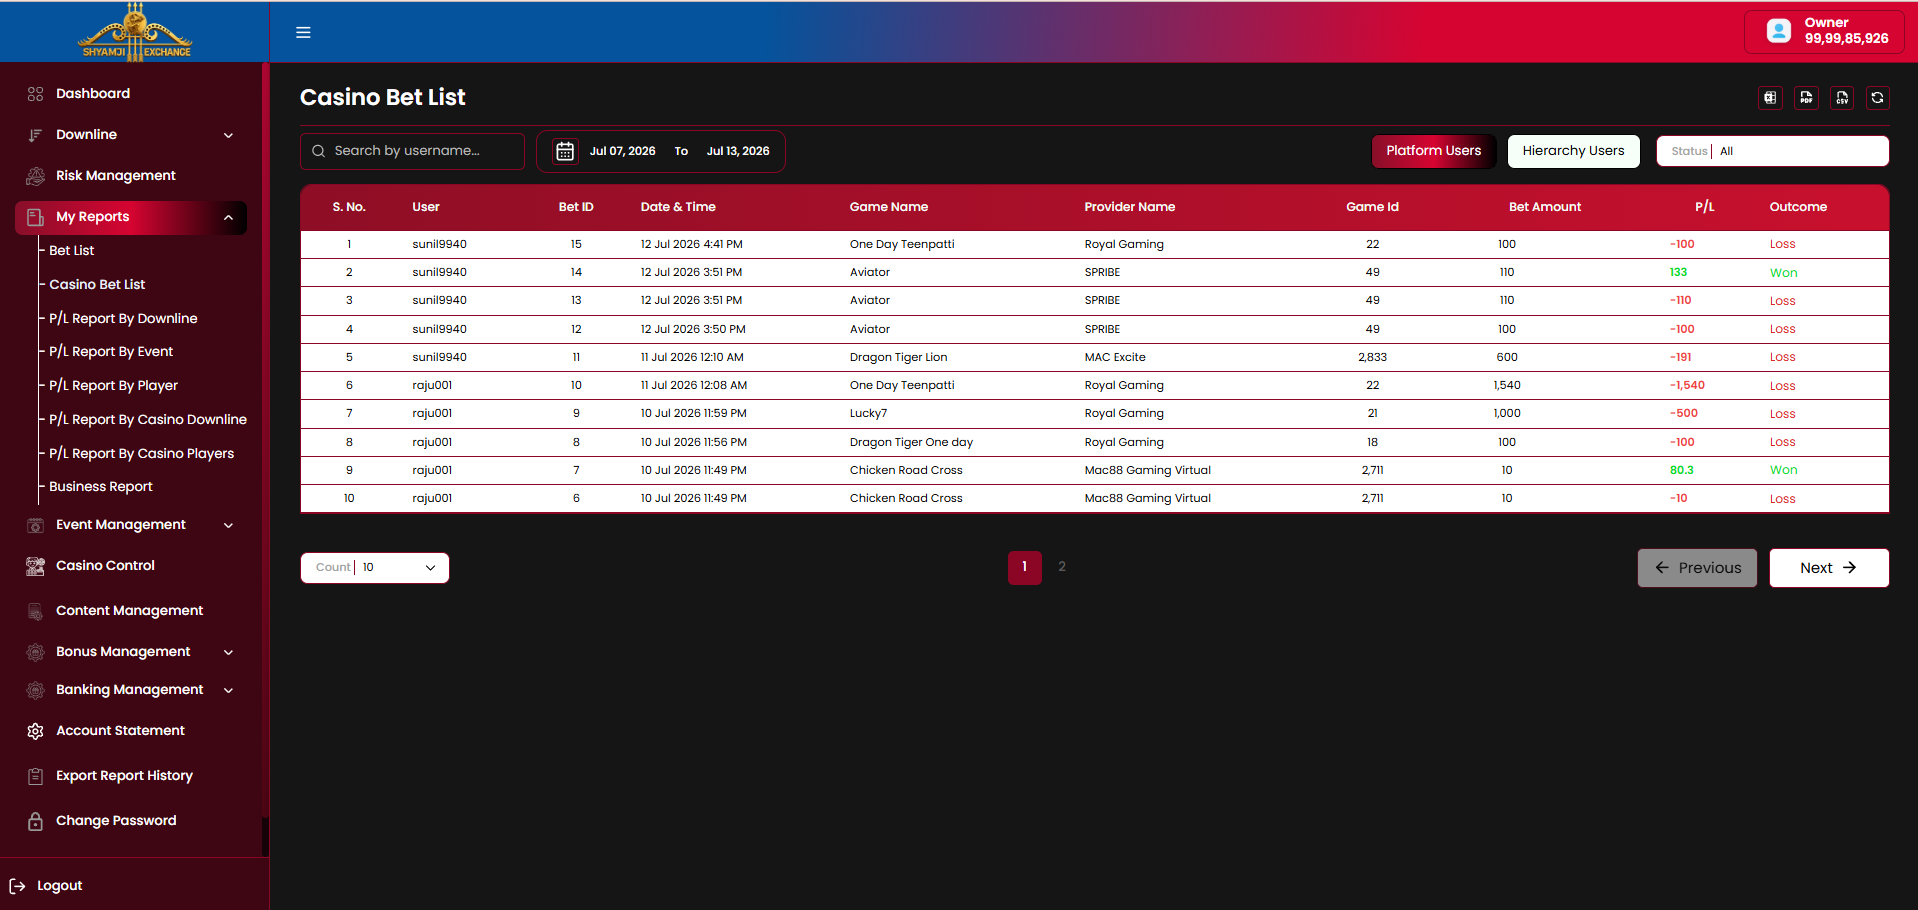The height and width of the screenshot is (910, 1918).
Task: Click the MAC Excite provider cell
Action: (1115, 357)
